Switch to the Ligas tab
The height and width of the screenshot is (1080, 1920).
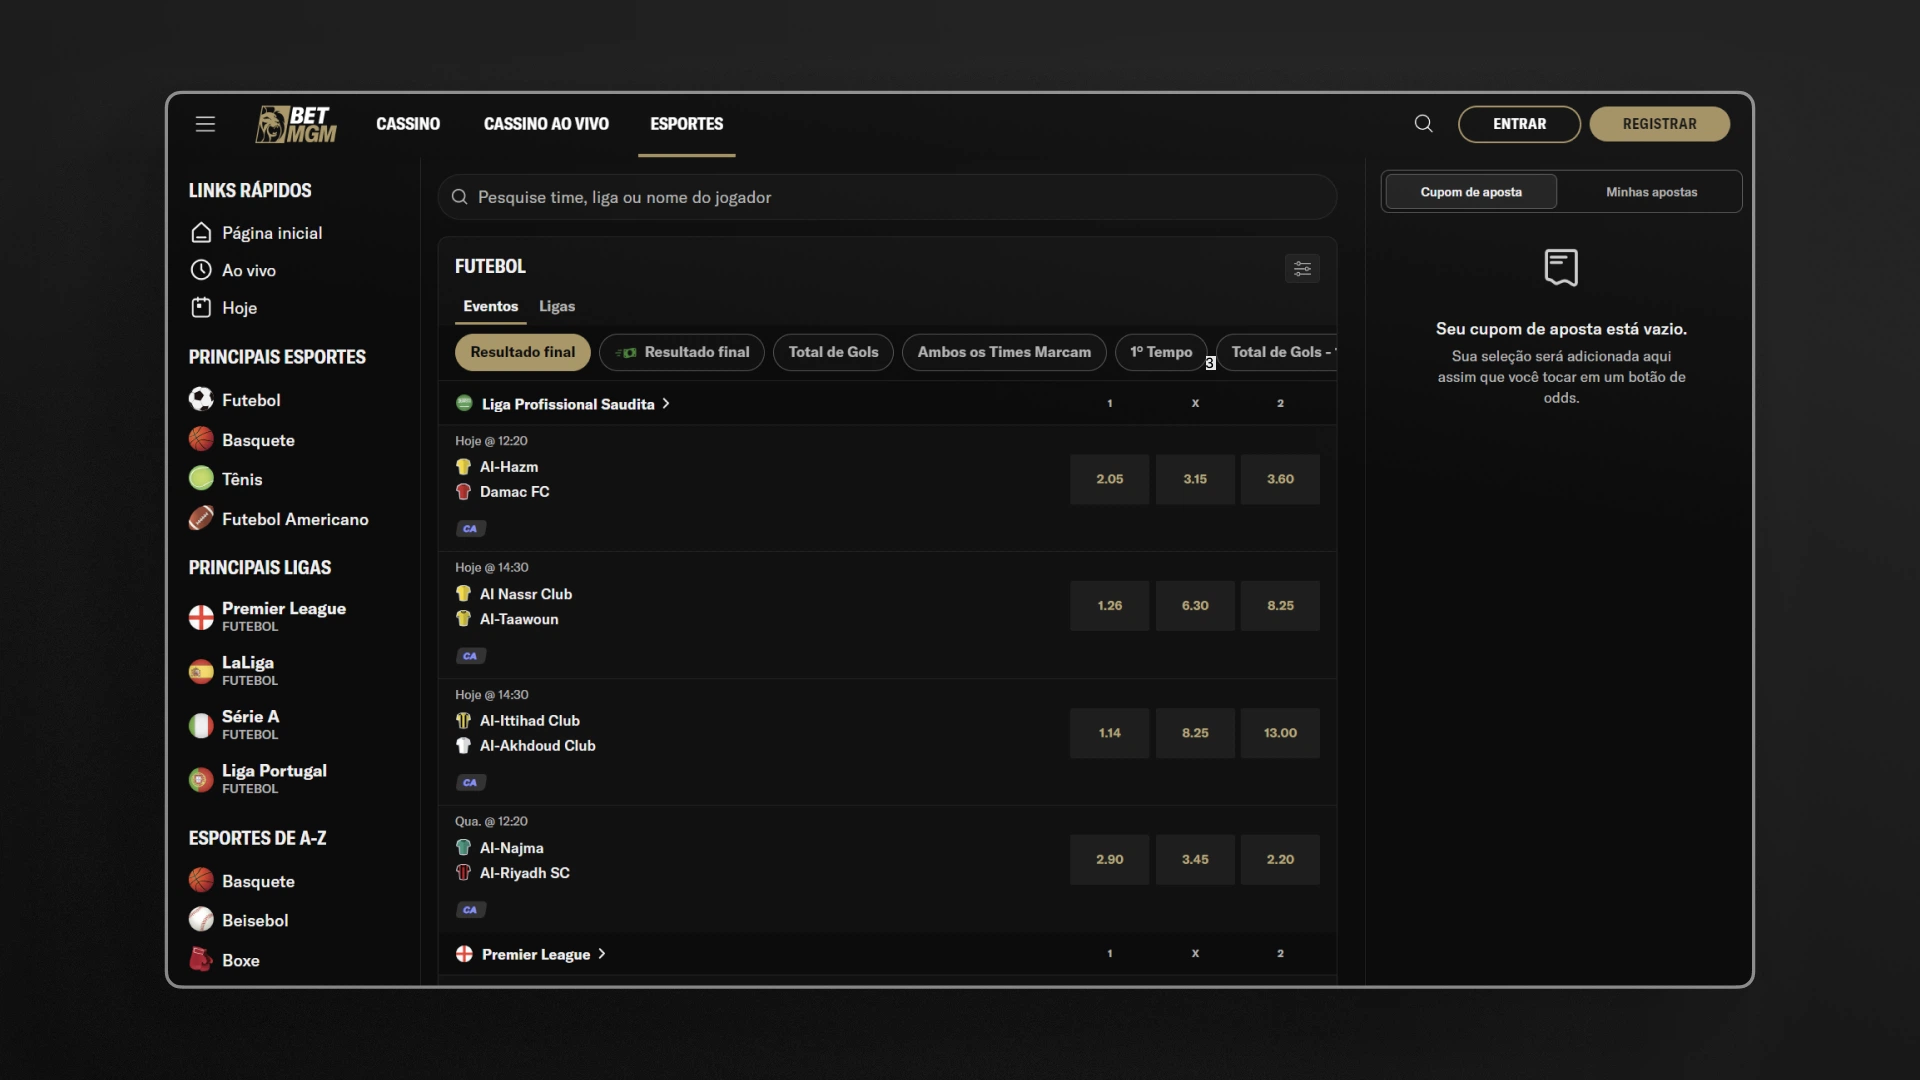click(557, 306)
